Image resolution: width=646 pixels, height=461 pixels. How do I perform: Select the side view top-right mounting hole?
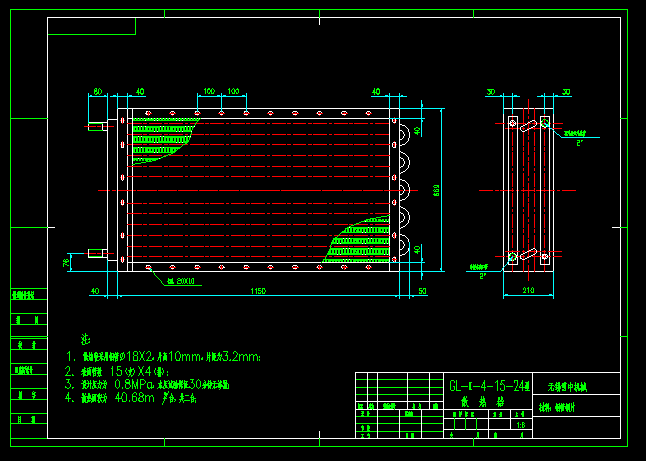pyautogui.click(x=545, y=122)
